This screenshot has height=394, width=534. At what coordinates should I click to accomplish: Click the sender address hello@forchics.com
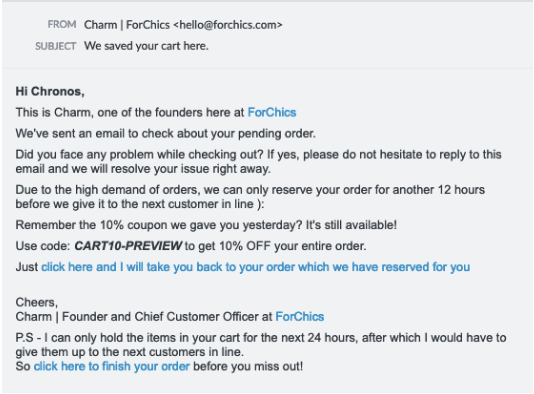[228, 25]
